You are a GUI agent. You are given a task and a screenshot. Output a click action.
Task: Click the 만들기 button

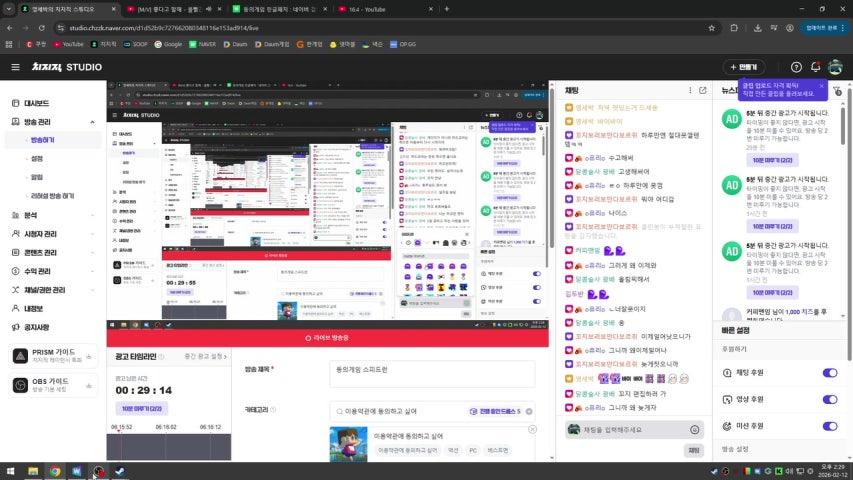744,67
